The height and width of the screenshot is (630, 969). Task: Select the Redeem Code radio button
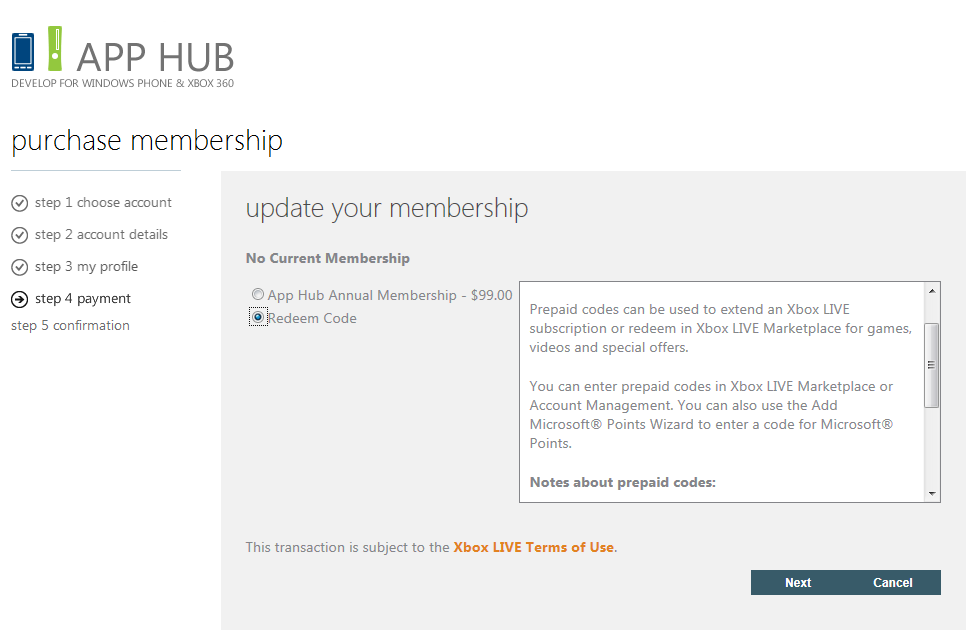pyautogui.click(x=258, y=318)
